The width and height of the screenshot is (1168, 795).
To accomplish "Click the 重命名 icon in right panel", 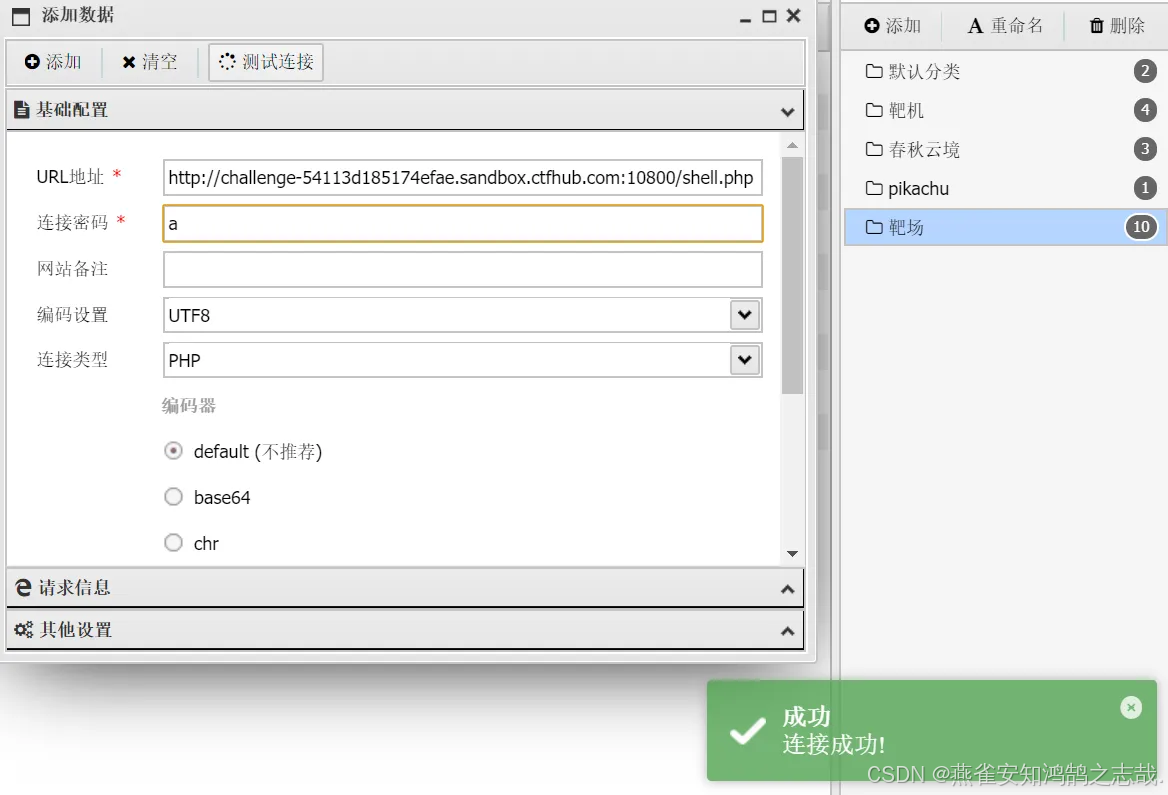I will (x=974, y=26).
